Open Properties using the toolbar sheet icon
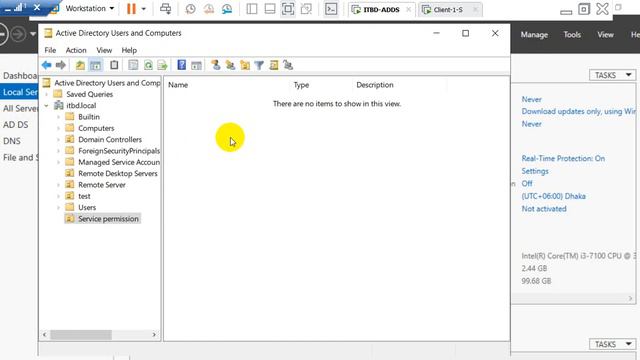The width and height of the screenshot is (640, 360). pos(133,65)
